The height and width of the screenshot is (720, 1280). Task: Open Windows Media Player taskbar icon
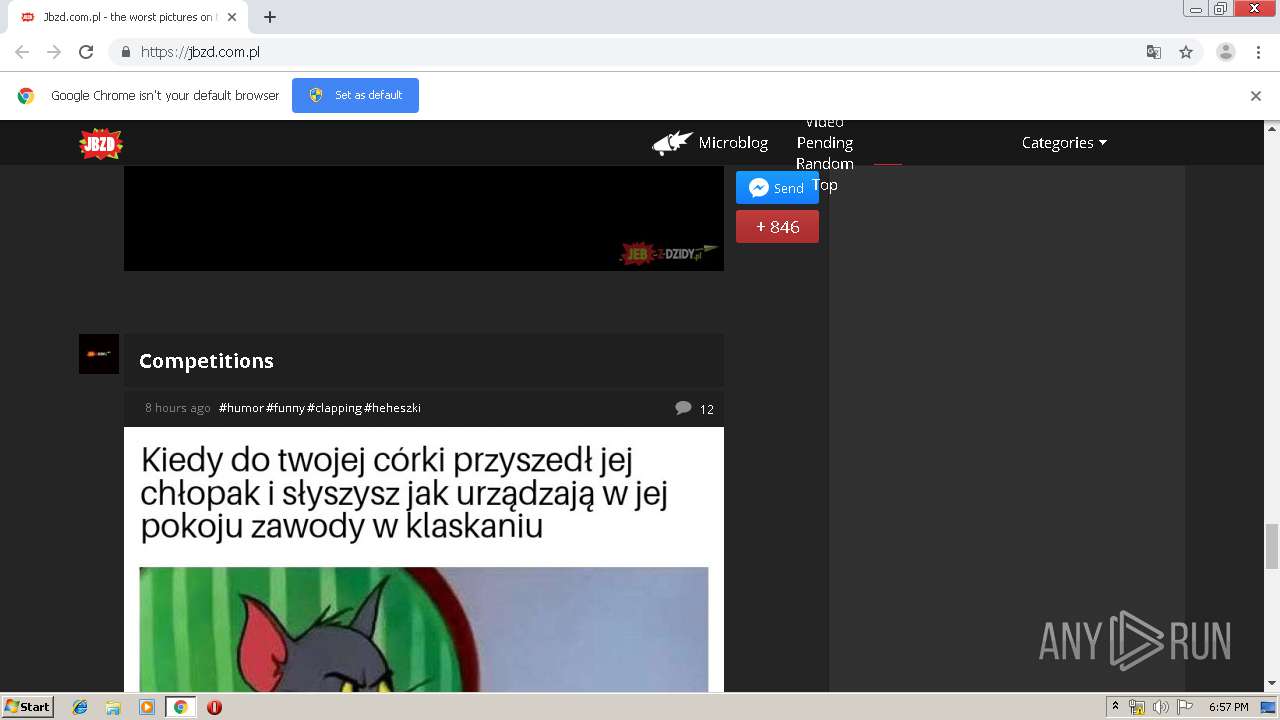[x=147, y=707]
